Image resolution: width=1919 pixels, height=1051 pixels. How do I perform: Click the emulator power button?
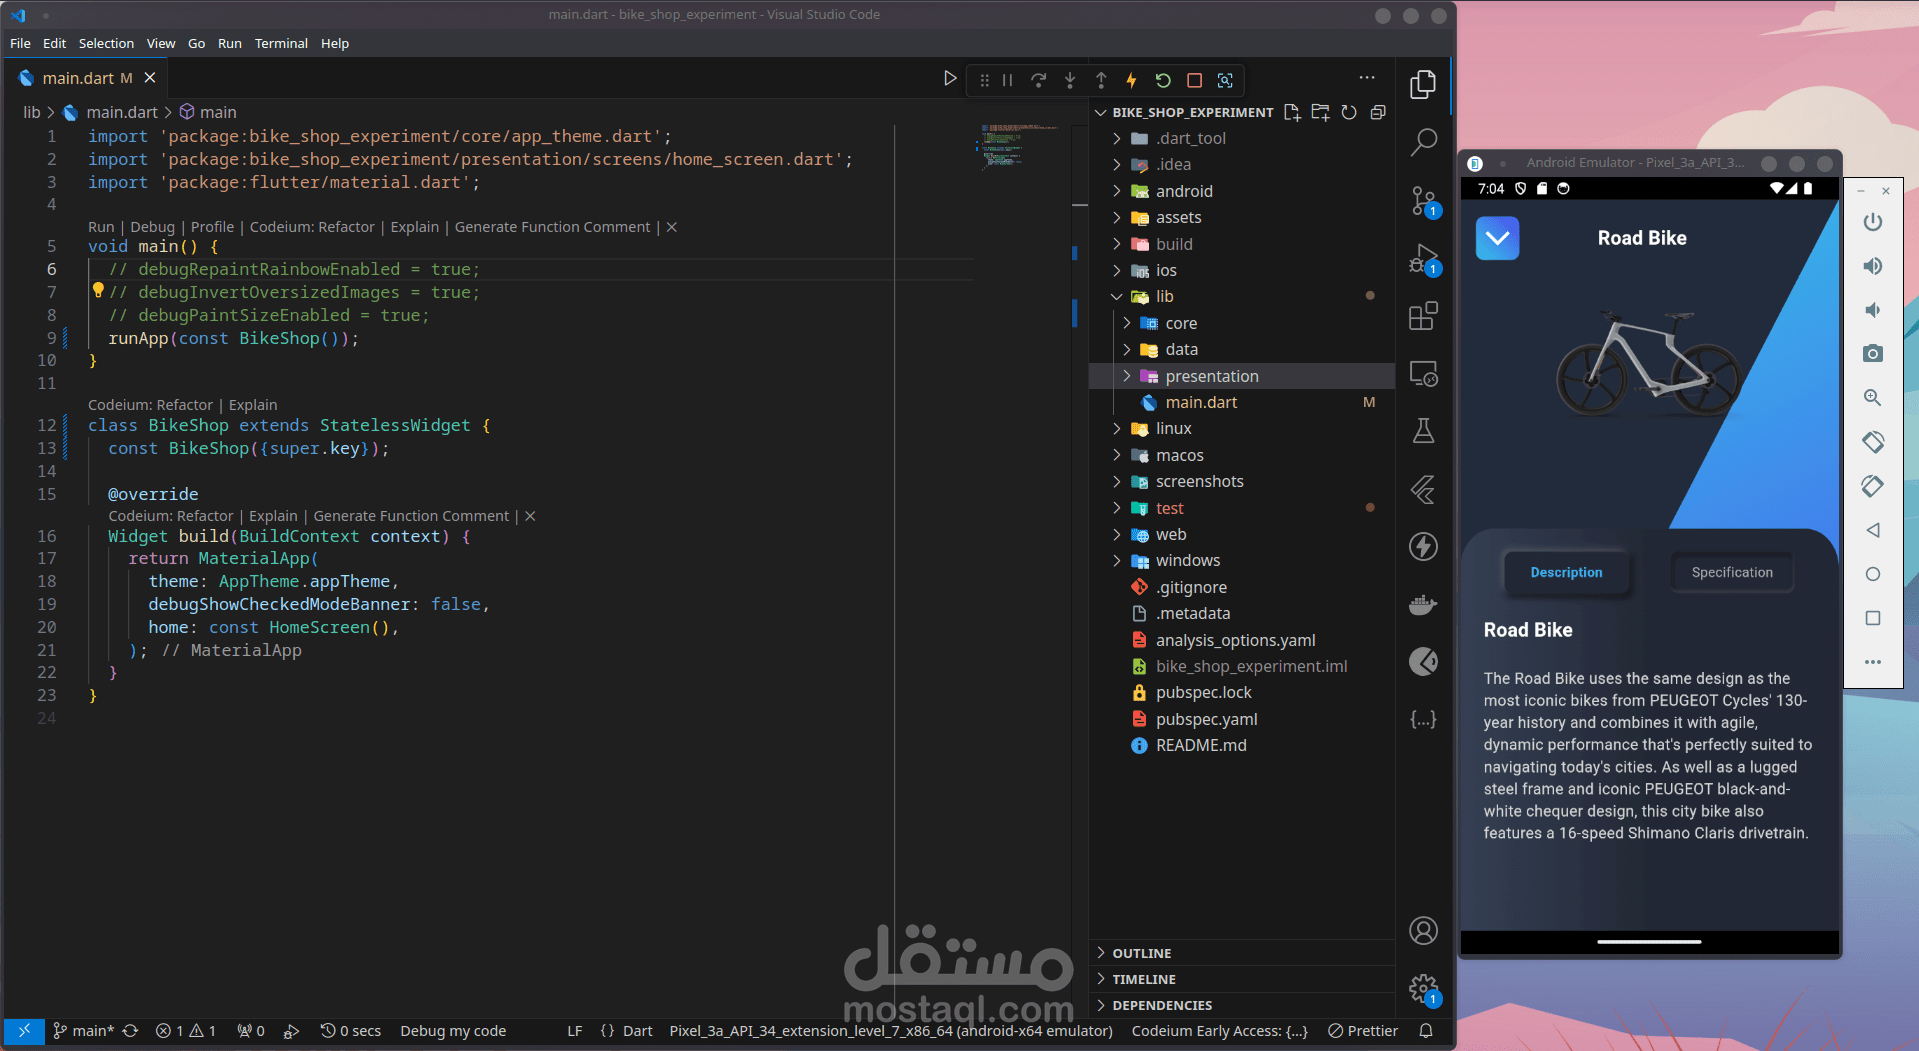coord(1873,222)
